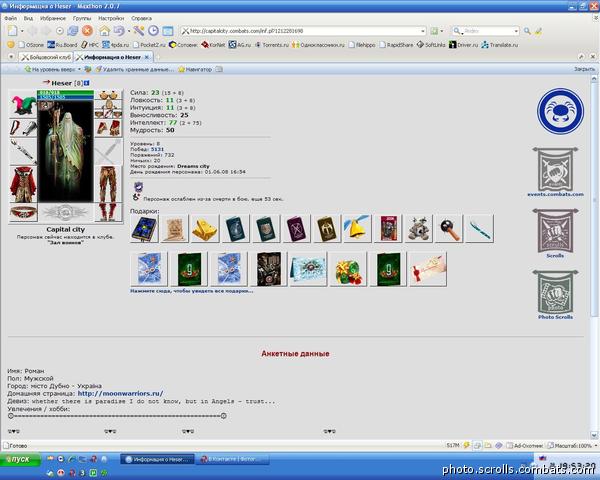Click Удалить хранимые данные button

click(x=134, y=69)
